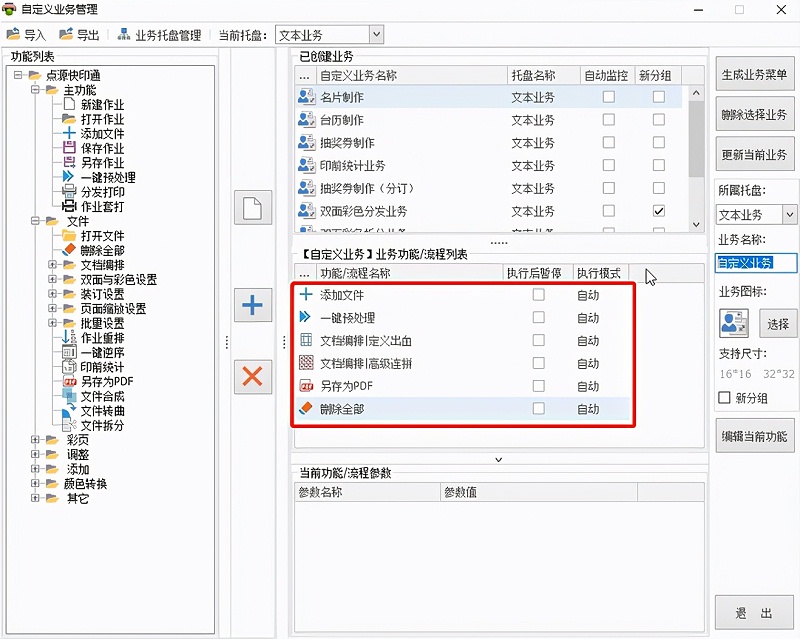Toggle 自动监控 checkbox for 名片制作
Viewport: 800px width, 639px height.
click(609, 97)
